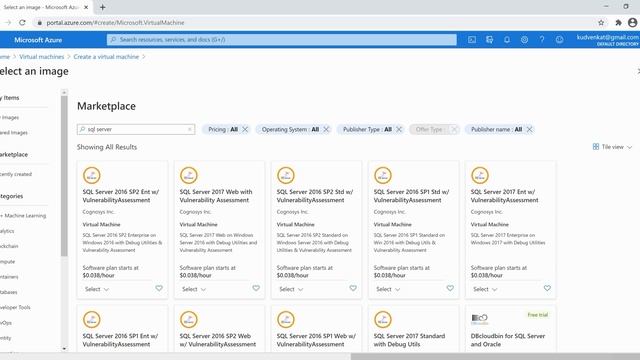This screenshot has height=360, width=640.
Task: Open SQL Server 2017 Ent w/ VulnerabilityAssessment title
Action: (x=504, y=196)
